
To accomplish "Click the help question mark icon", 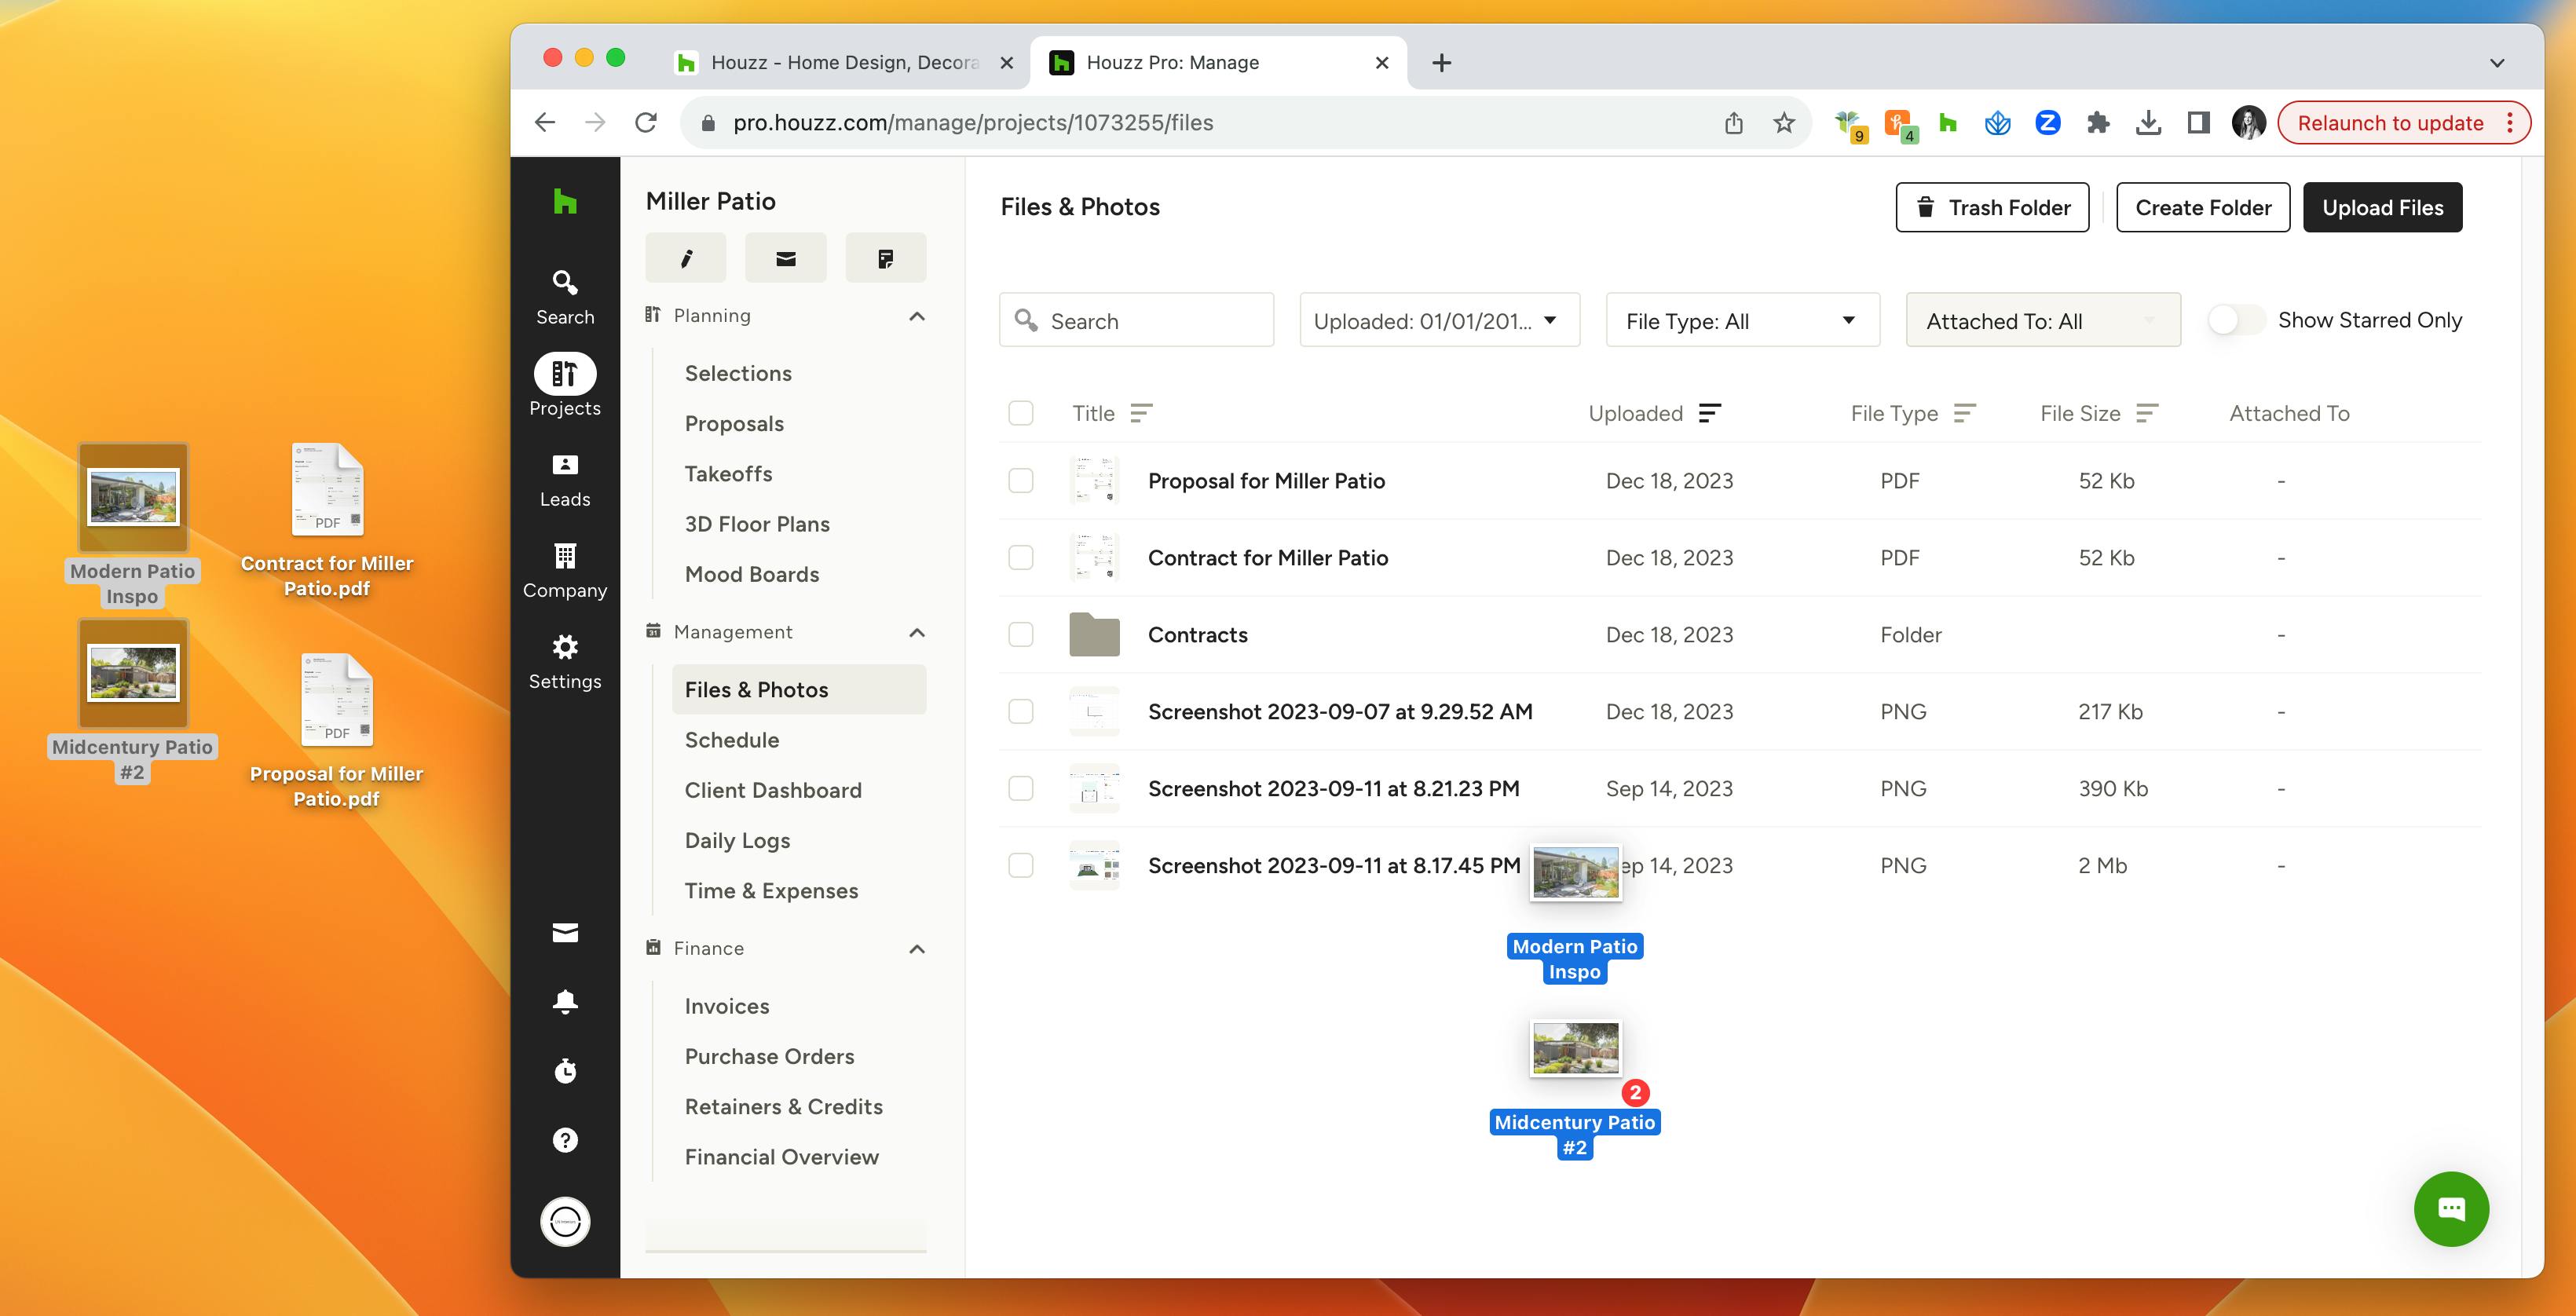I will pyautogui.click(x=565, y=1139).
